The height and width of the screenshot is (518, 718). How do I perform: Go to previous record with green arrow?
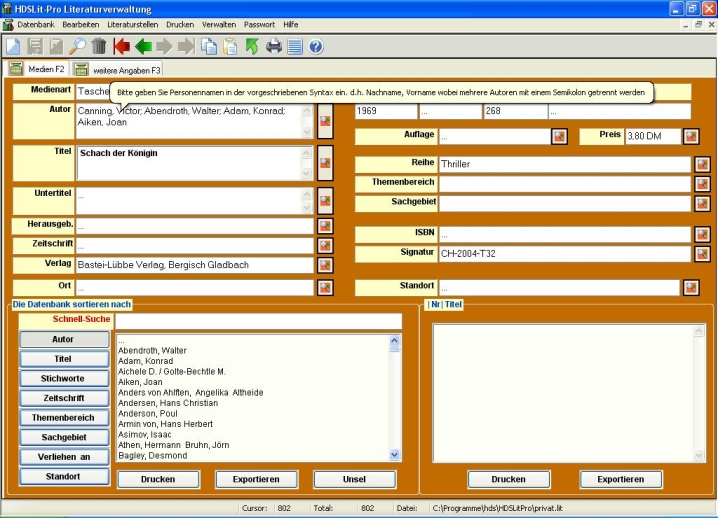(144, 46)
